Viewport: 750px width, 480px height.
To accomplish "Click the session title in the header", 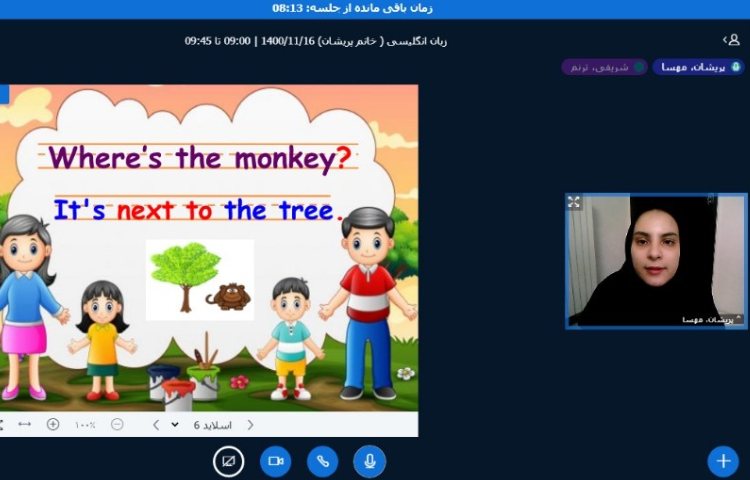I will pos(316,41).
